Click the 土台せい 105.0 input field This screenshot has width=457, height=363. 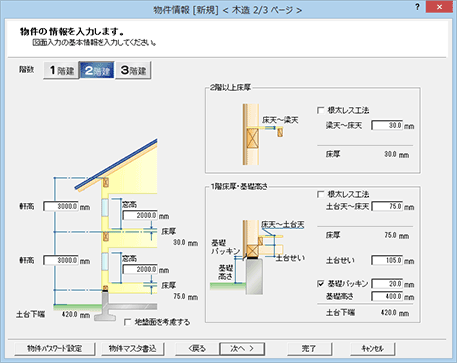click(x=387, y=260)
